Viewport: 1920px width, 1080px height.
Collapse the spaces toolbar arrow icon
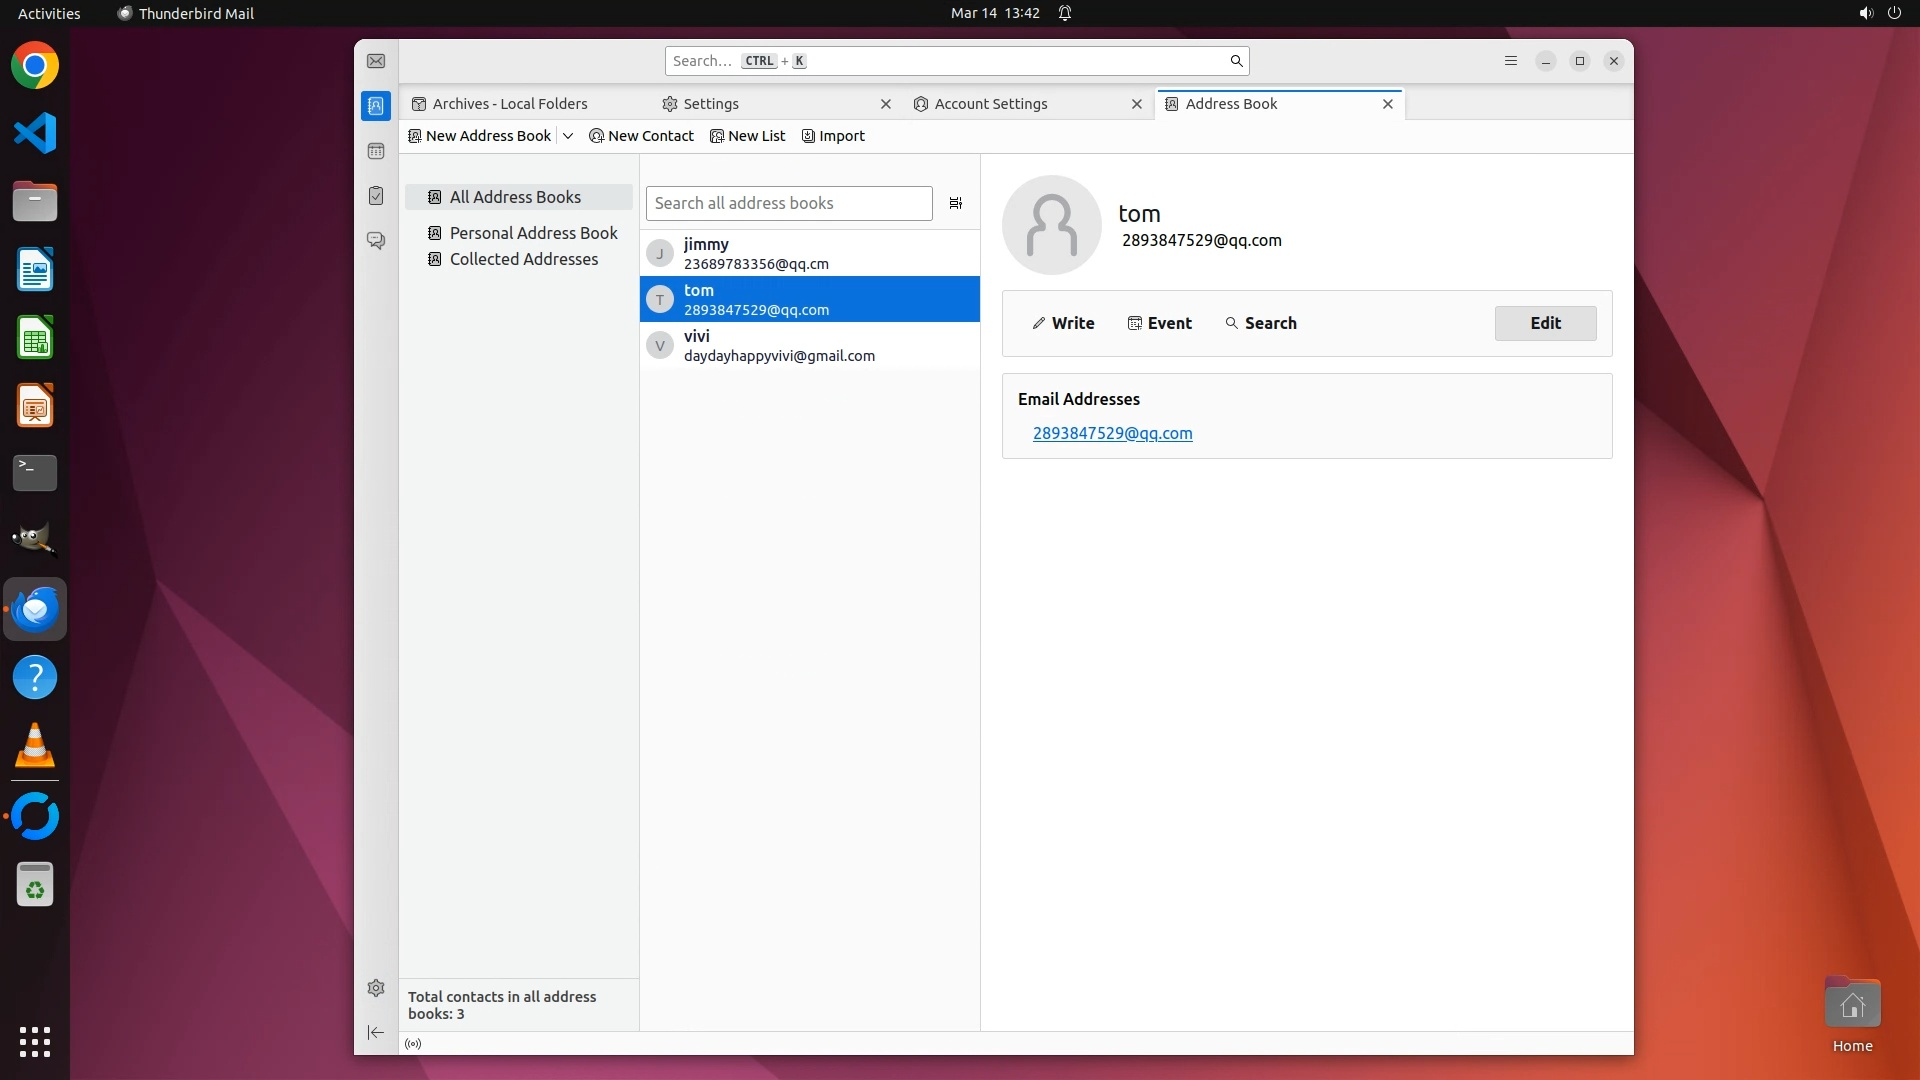point(376,1032)
